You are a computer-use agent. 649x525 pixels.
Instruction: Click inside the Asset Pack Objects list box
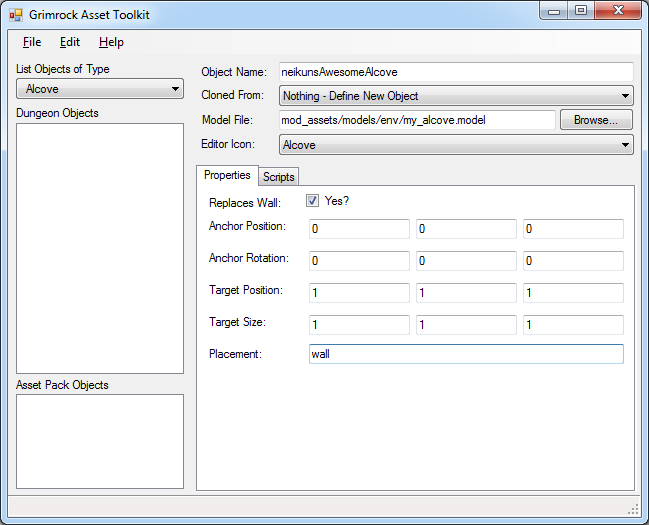click(100, 441)
